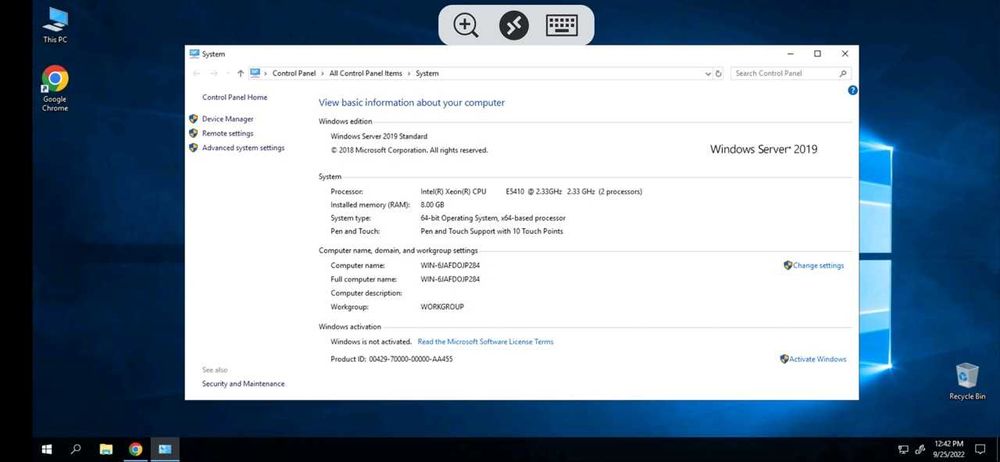Click the View basic information heading

pyautogui.click(x=411, y=103)
